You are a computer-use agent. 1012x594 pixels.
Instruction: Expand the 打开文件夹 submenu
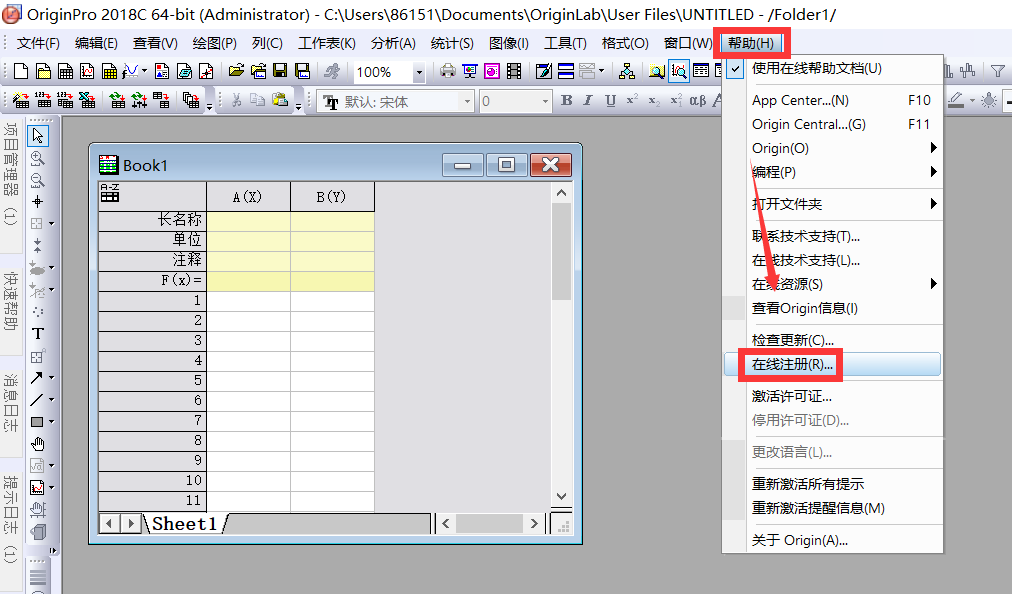[833, 204]
